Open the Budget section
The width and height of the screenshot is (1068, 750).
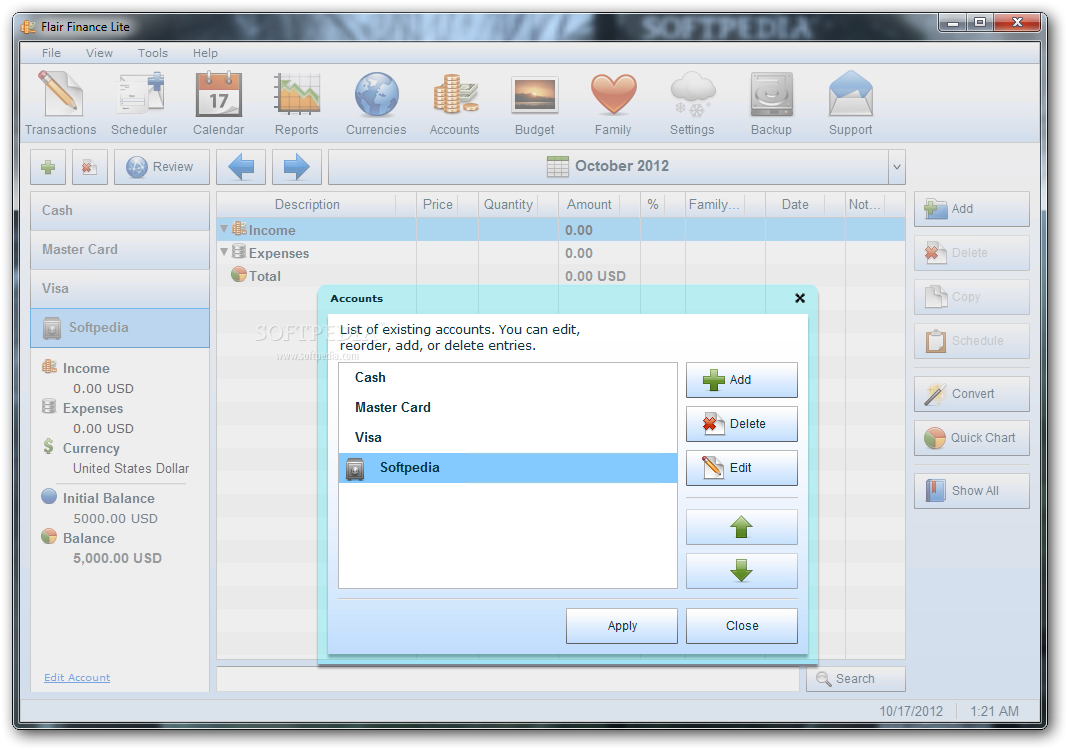[x=534, y=104]
